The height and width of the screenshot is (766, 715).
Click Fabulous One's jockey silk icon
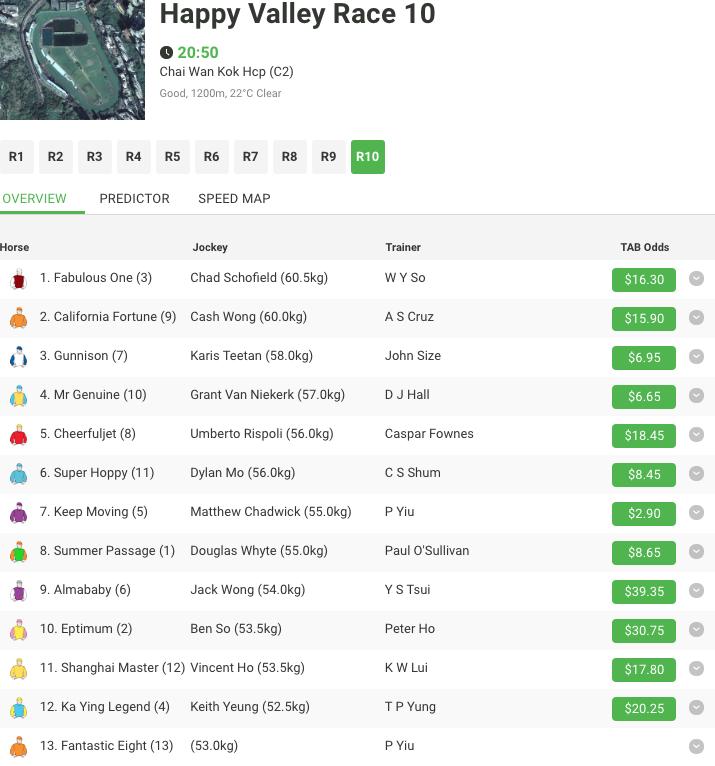18,279
